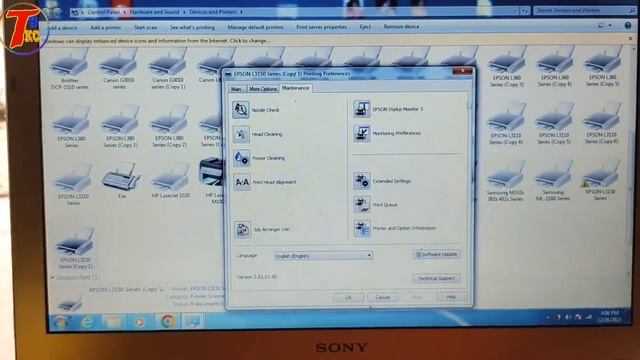Screen dimensions: 640x360
Task: Select the Maintenance tab
Action: [296, 88]
